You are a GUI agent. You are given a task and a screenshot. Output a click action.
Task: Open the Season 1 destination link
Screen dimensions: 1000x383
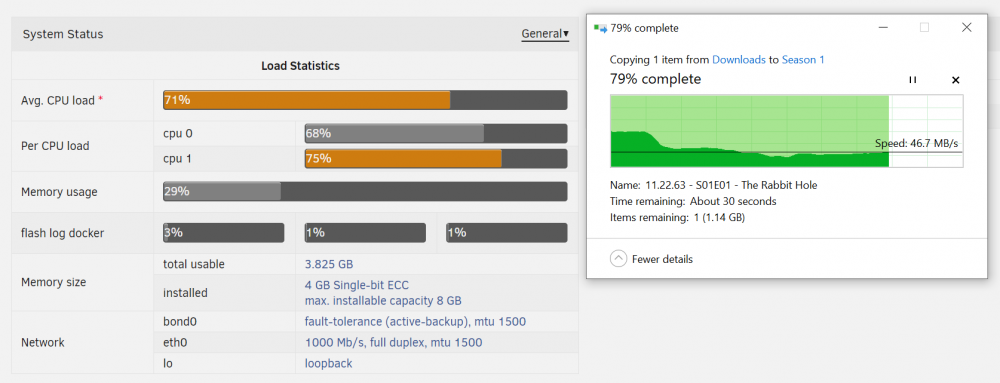click(803, 59)
